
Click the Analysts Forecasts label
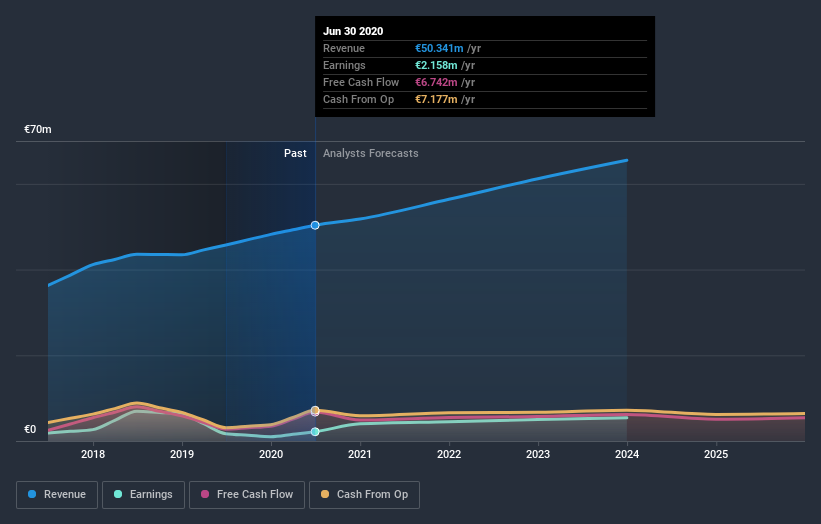click(x=371, y=153)
